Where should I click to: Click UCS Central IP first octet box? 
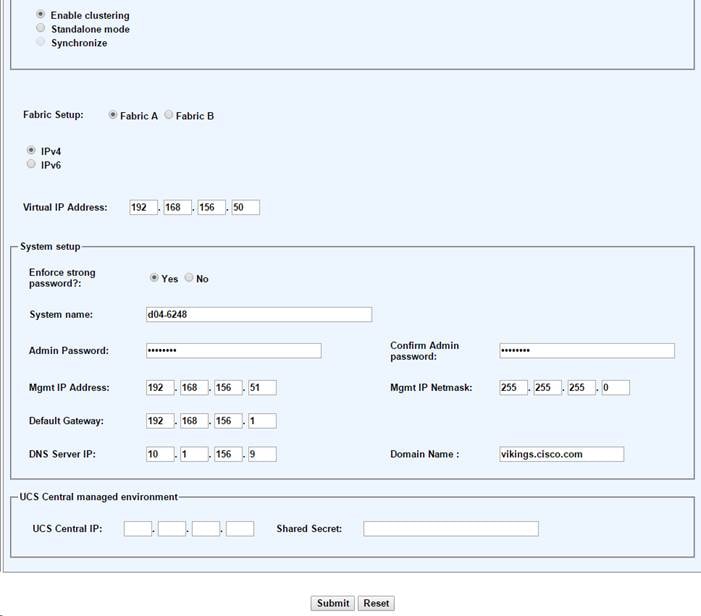click(x=138, y=529)
